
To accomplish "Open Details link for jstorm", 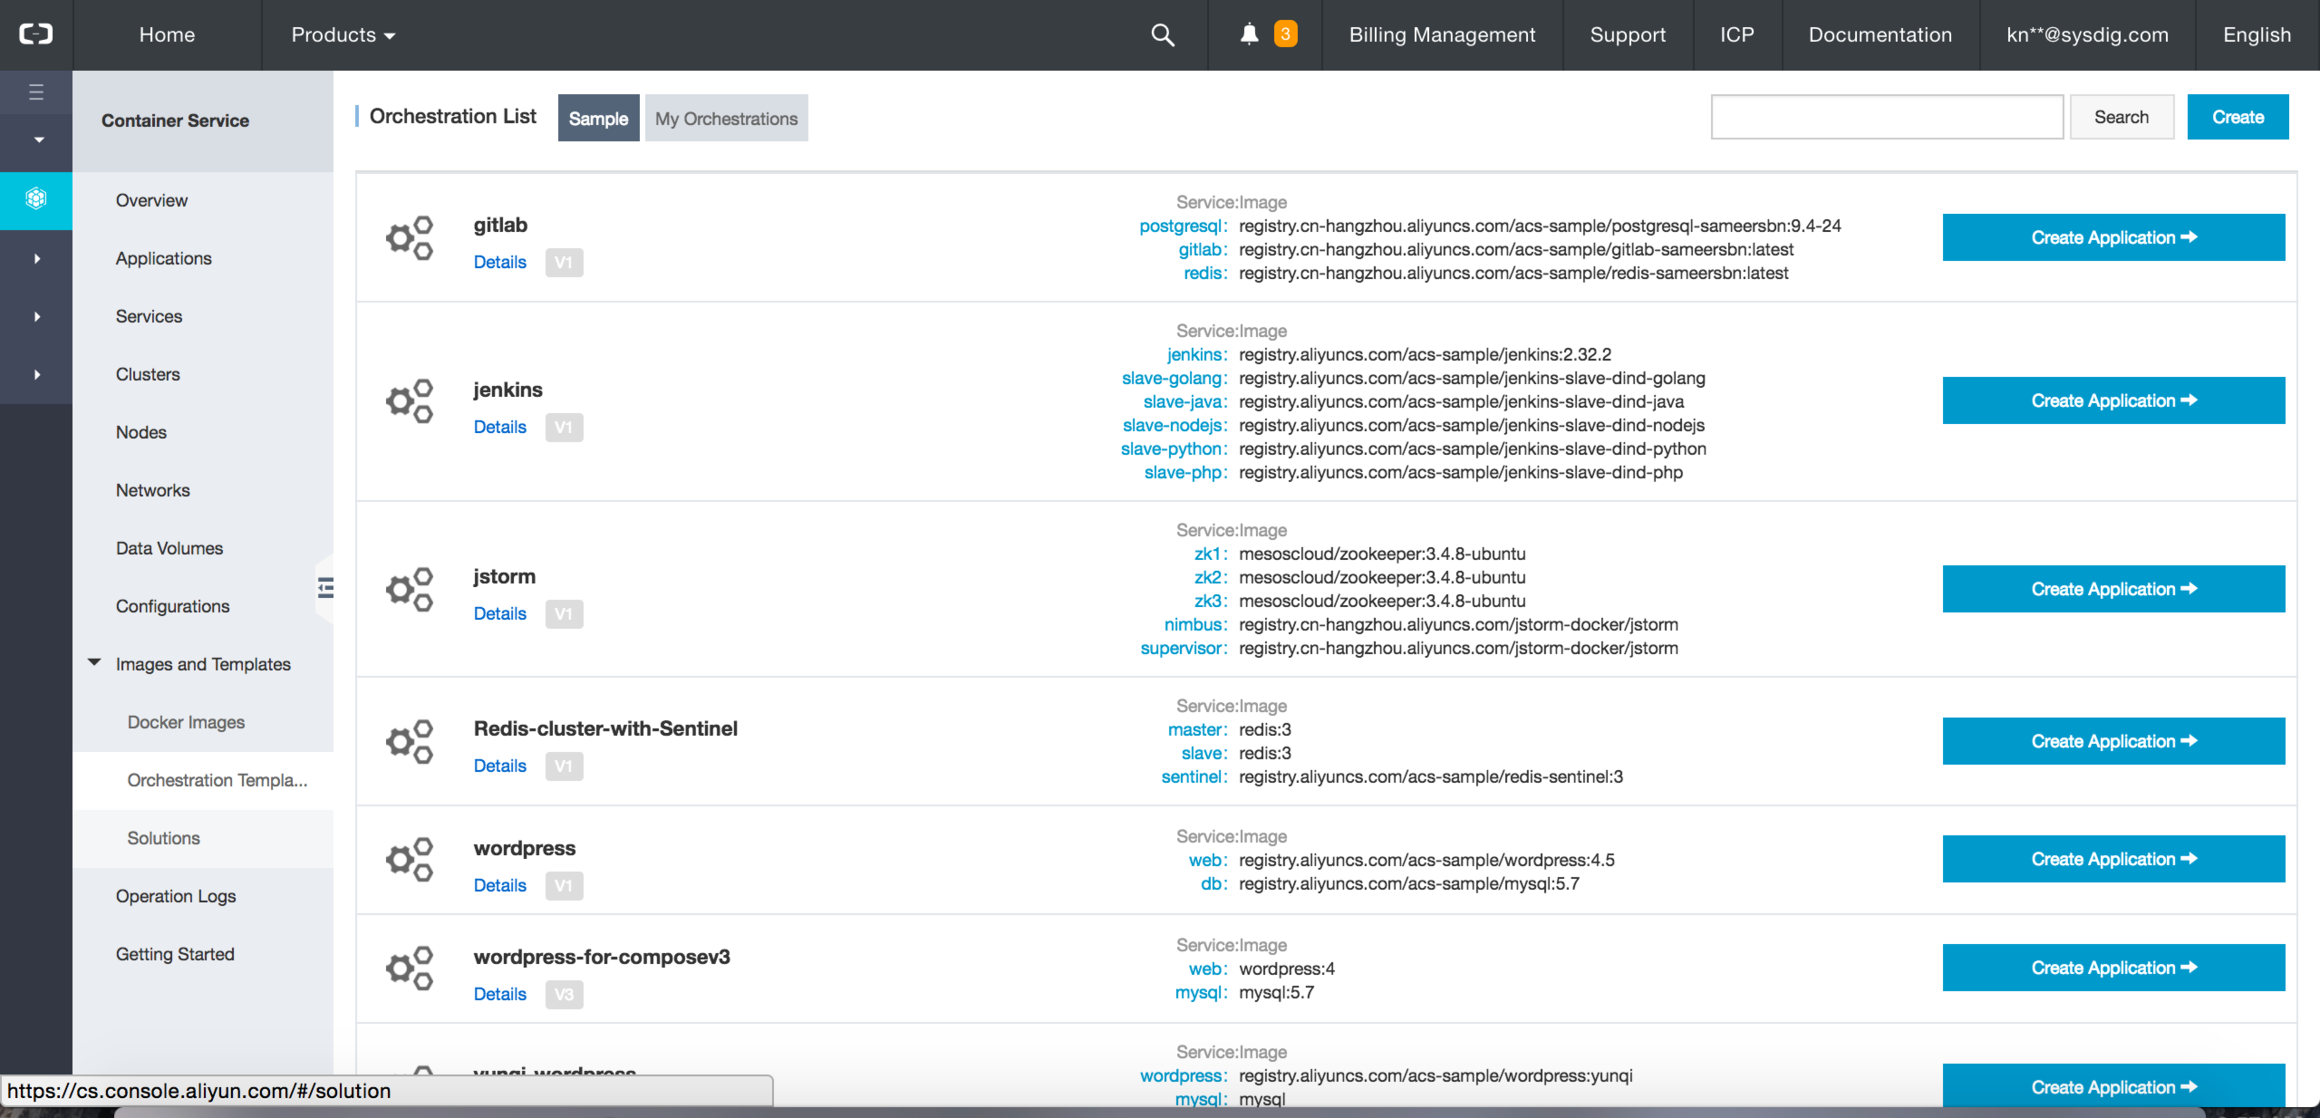I will point(500,614).
